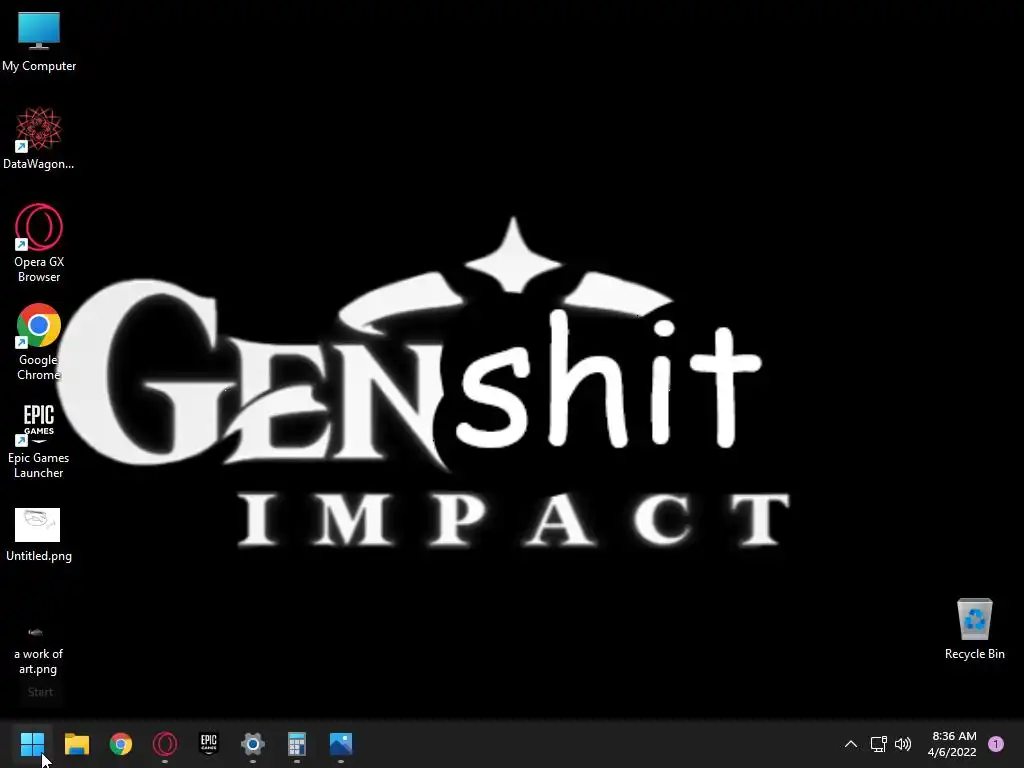Launch Google Chrome from the taskbar
This screenshot has height=768, width=1024.
121,744
